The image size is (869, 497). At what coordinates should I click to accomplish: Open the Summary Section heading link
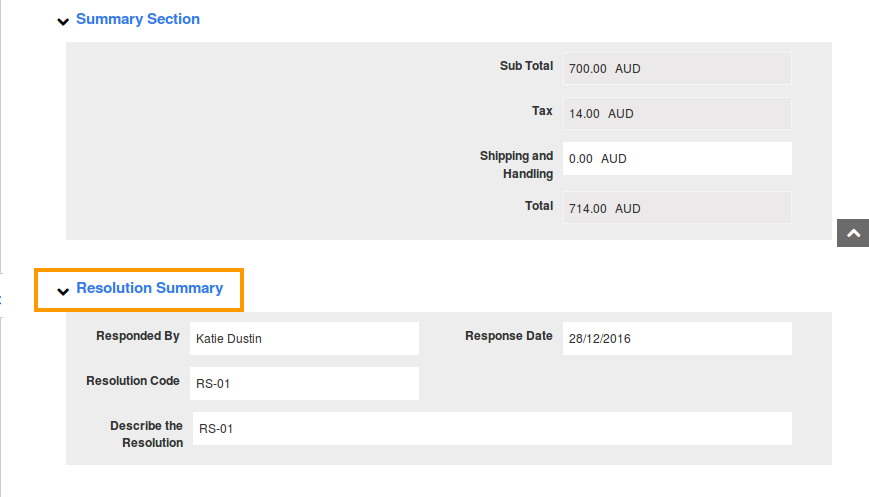[138, 19]
